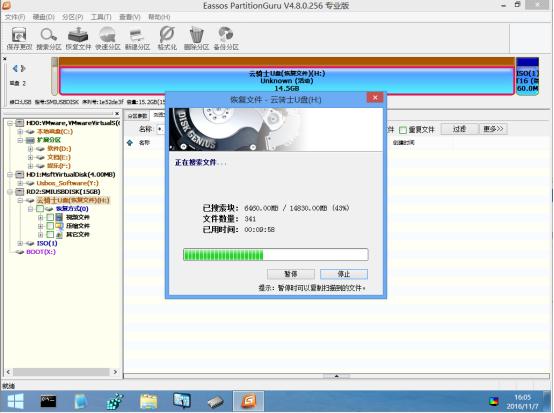
Task: Open the 工具(T) menu
Action: 101,17
